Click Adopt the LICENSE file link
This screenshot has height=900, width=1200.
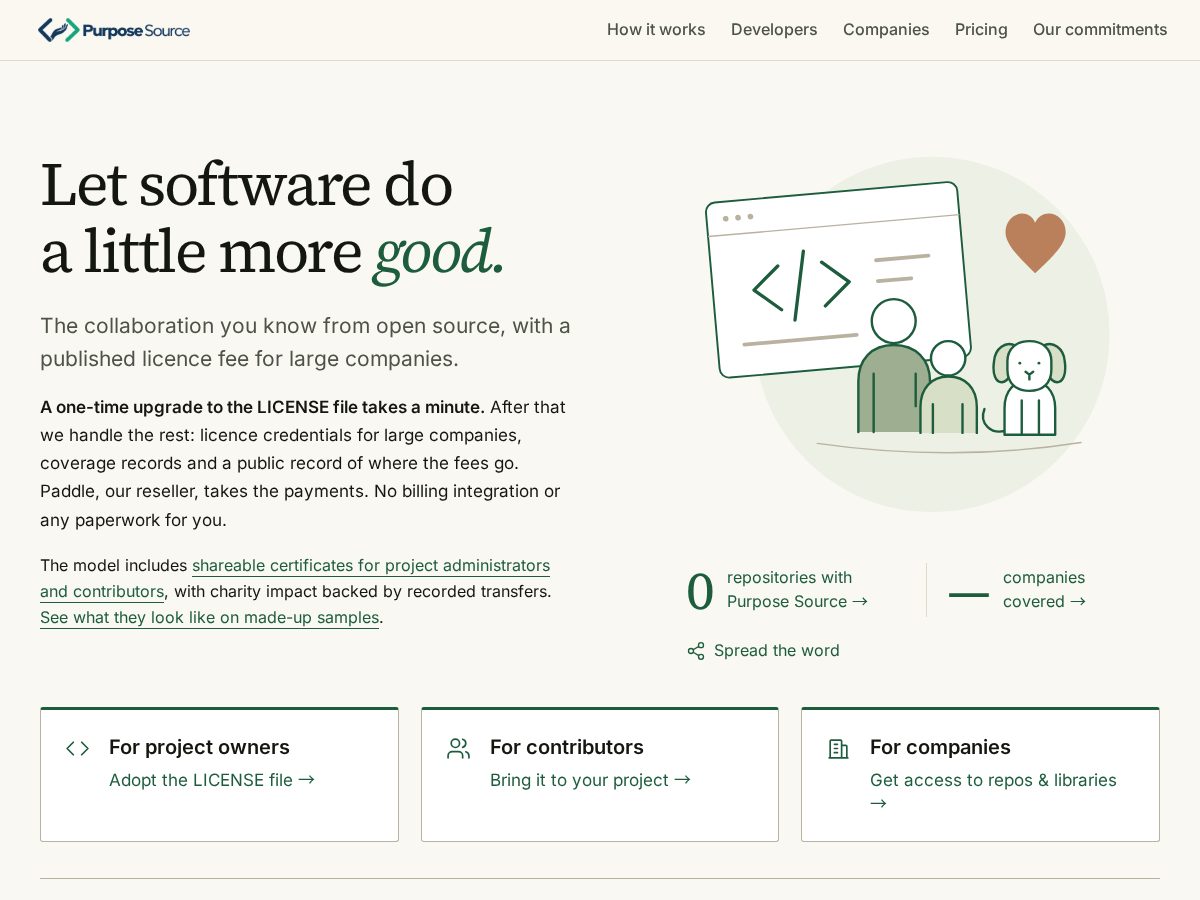[x=212, y=780]
